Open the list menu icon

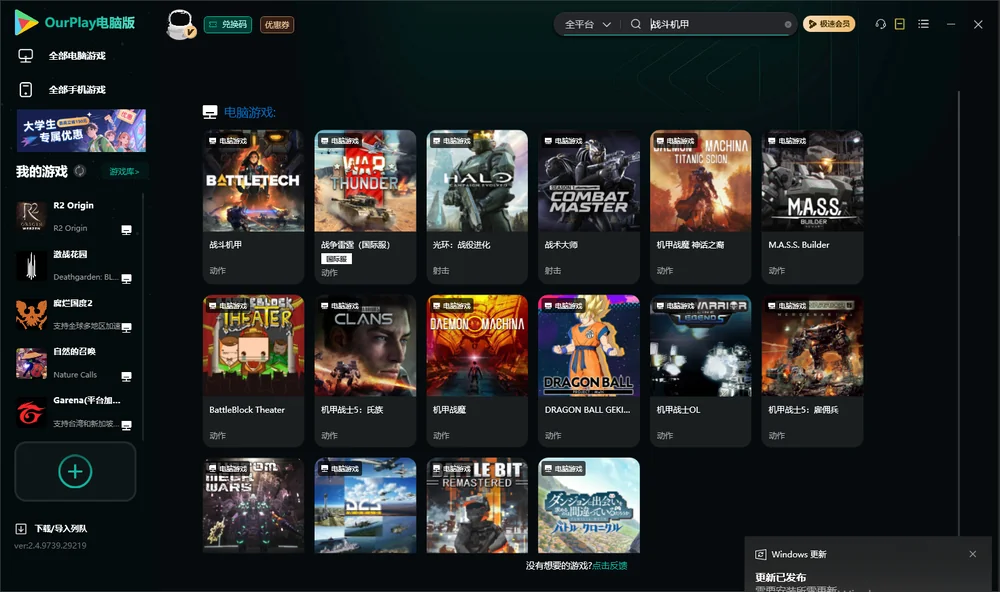coord(923,24)
